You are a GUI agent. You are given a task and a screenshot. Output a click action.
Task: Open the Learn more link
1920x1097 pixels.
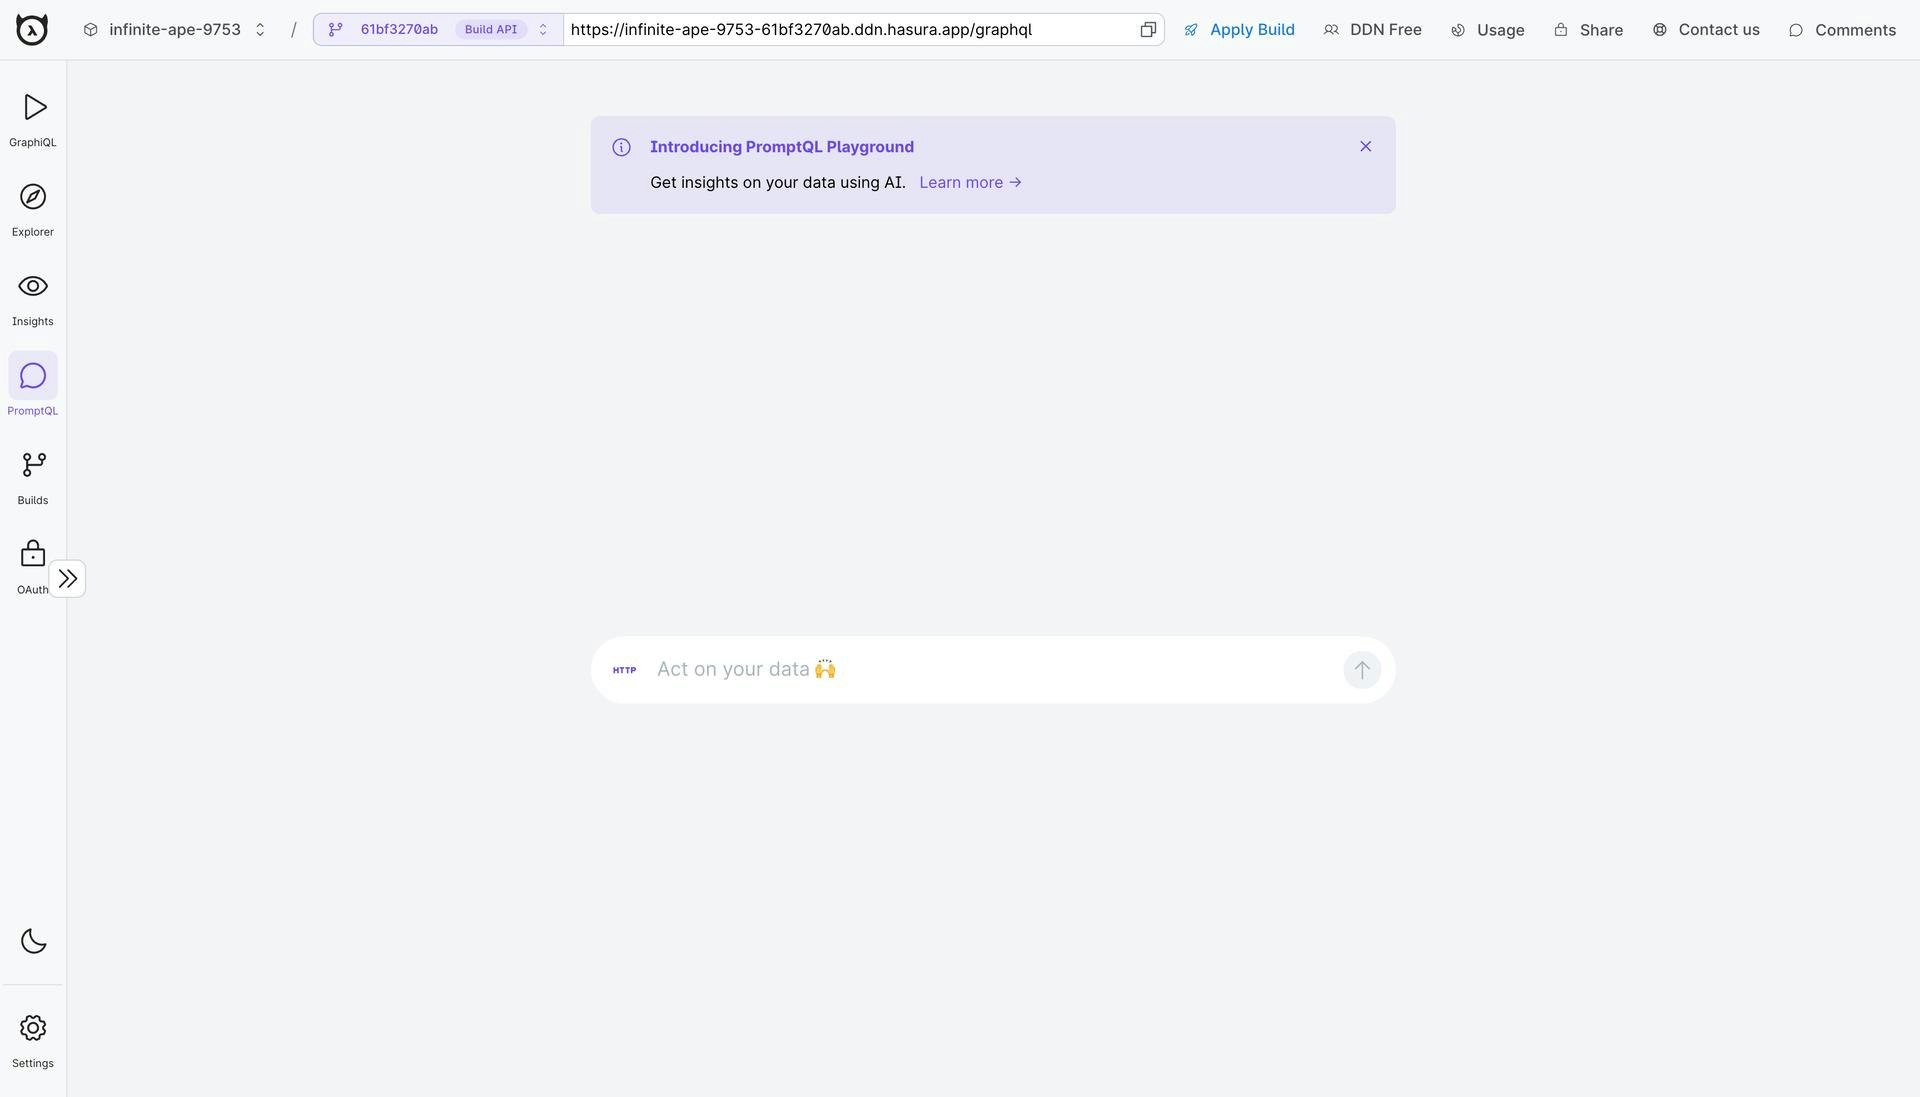970,183
